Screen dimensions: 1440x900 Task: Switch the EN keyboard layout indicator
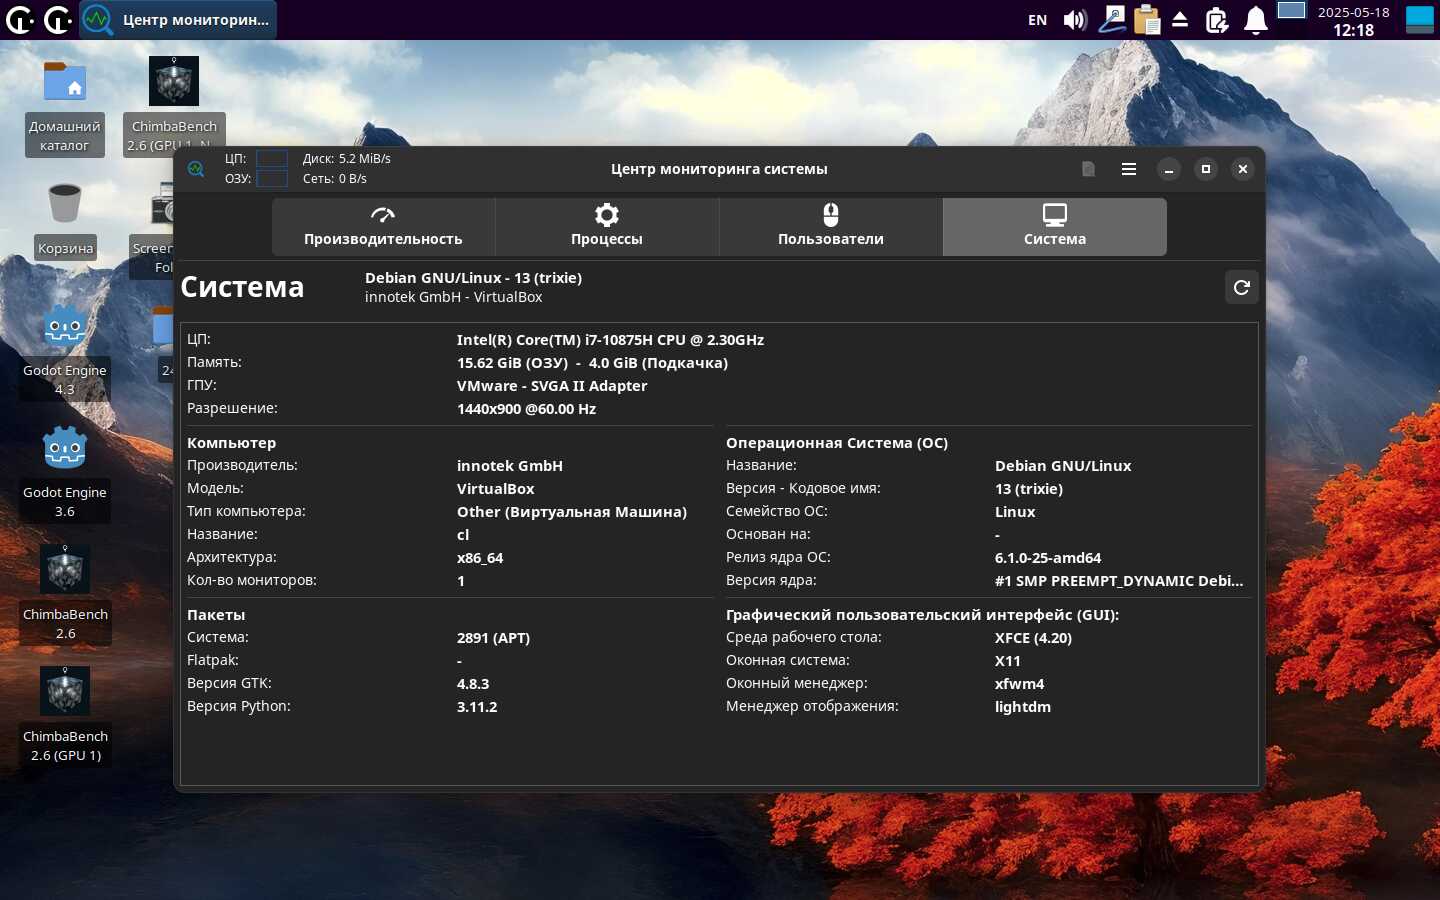1037,20
